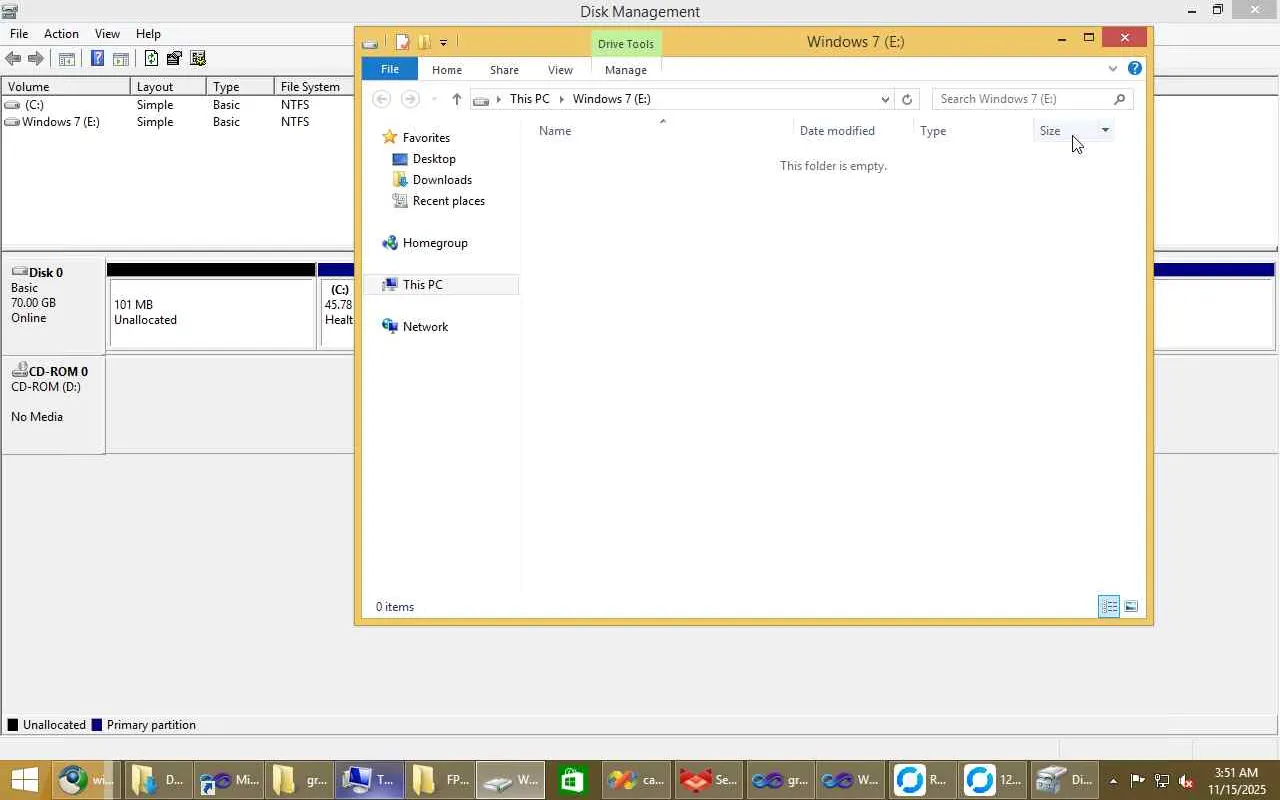Open the File menu in Disk Management
Image resolution: width=1280 pixels, height=800 pixels.
pyautogui.click(x=19, y=34)
